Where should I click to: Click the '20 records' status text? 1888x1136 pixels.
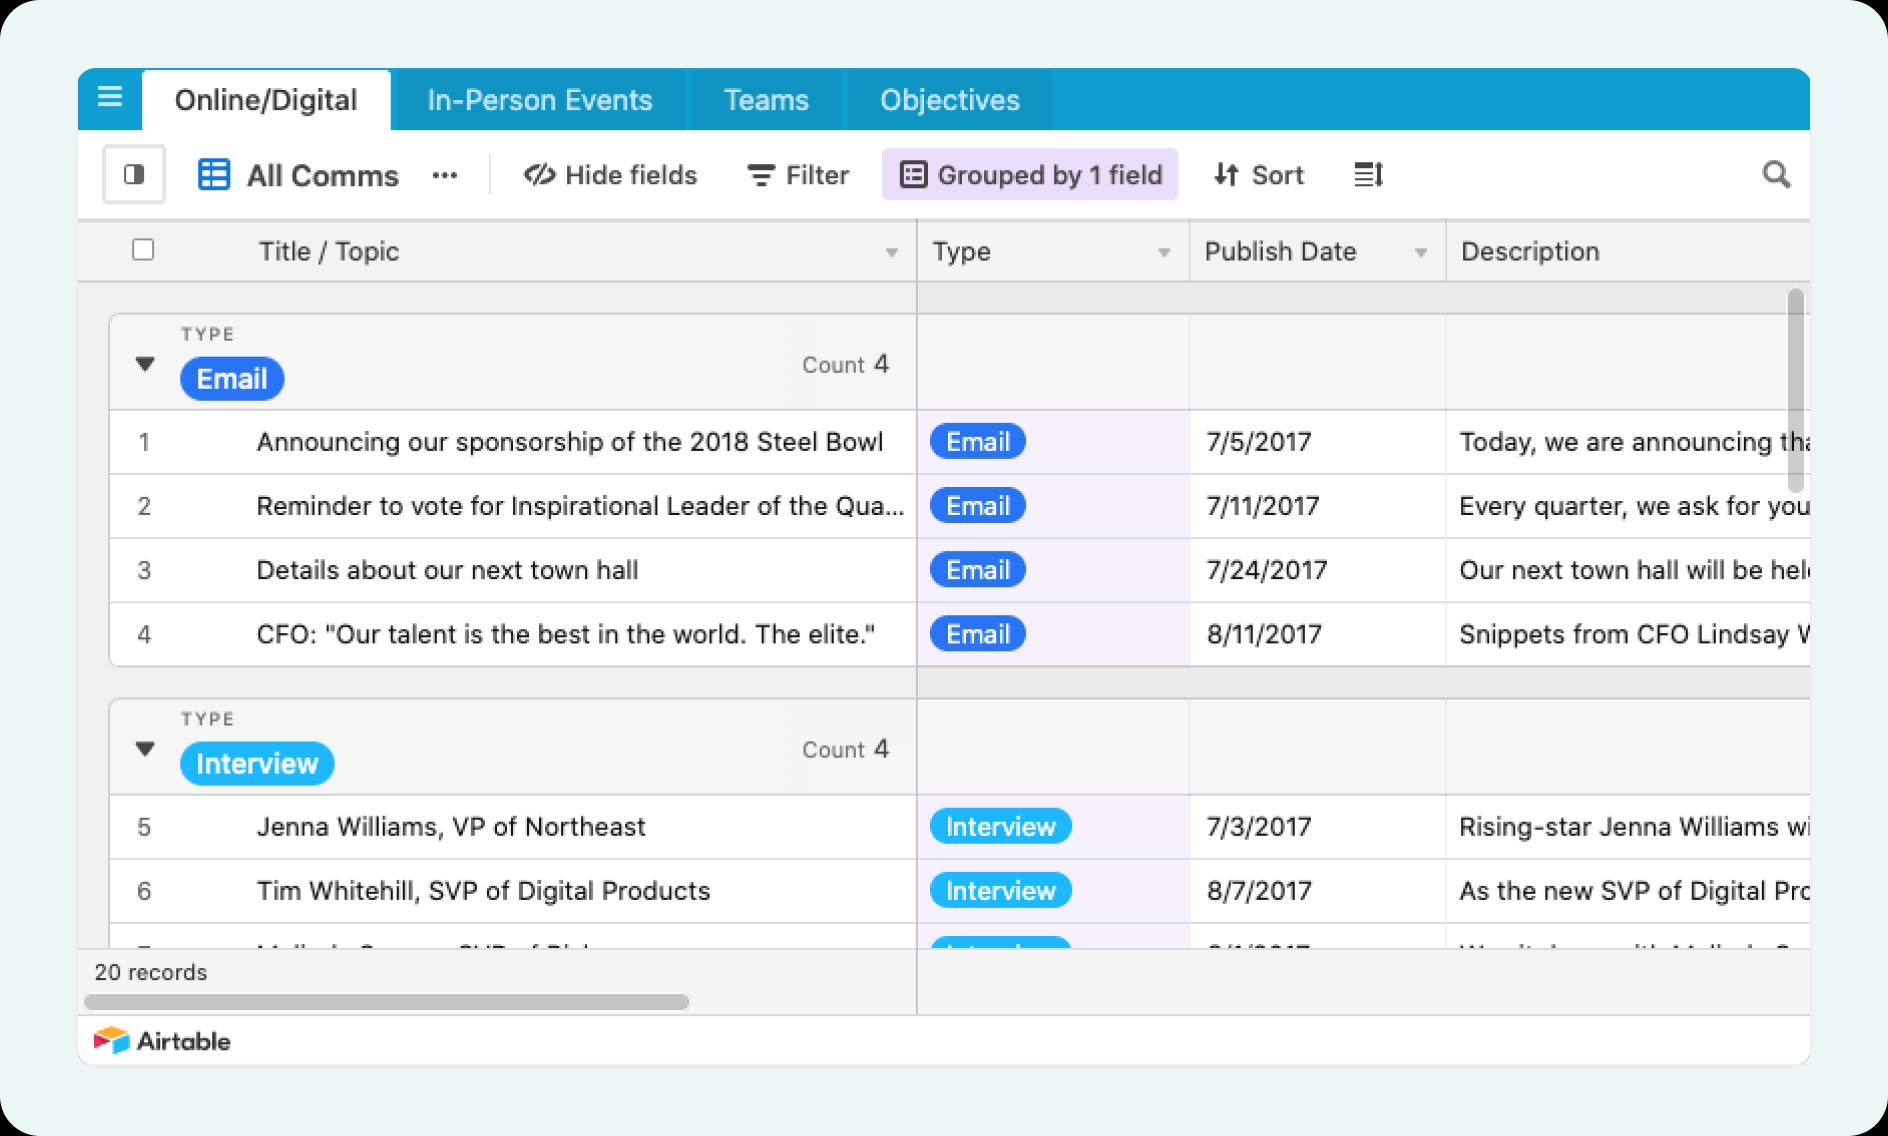[x=151, y=972]
